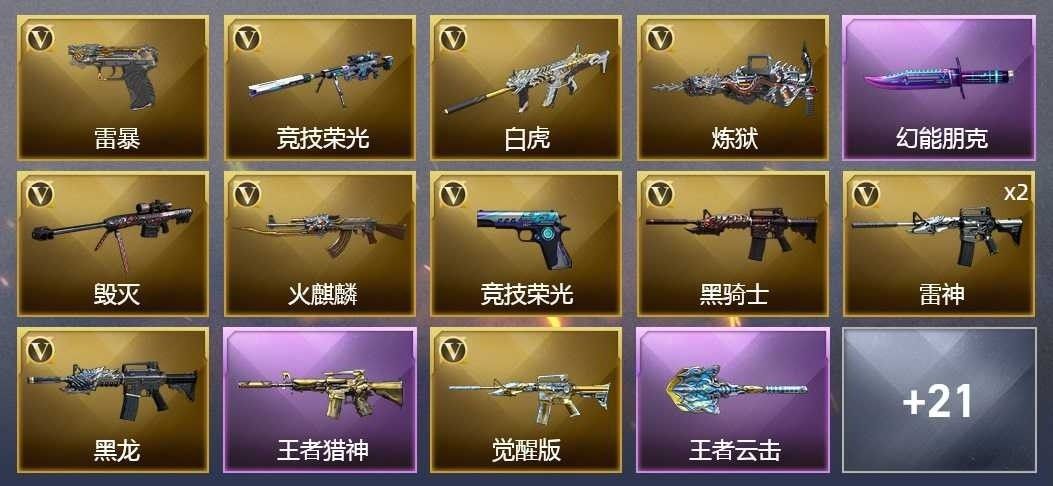Open the 觉醒版 rifle card
This screenshot has height=486, width=1053.
pyautogui.click(x=526, y=400)
